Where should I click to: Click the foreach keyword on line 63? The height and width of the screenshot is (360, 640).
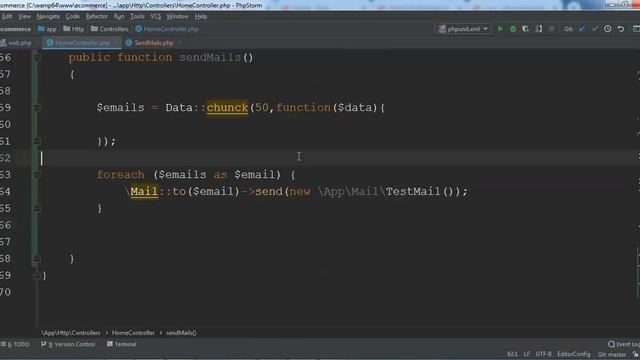tap(120, 175)
